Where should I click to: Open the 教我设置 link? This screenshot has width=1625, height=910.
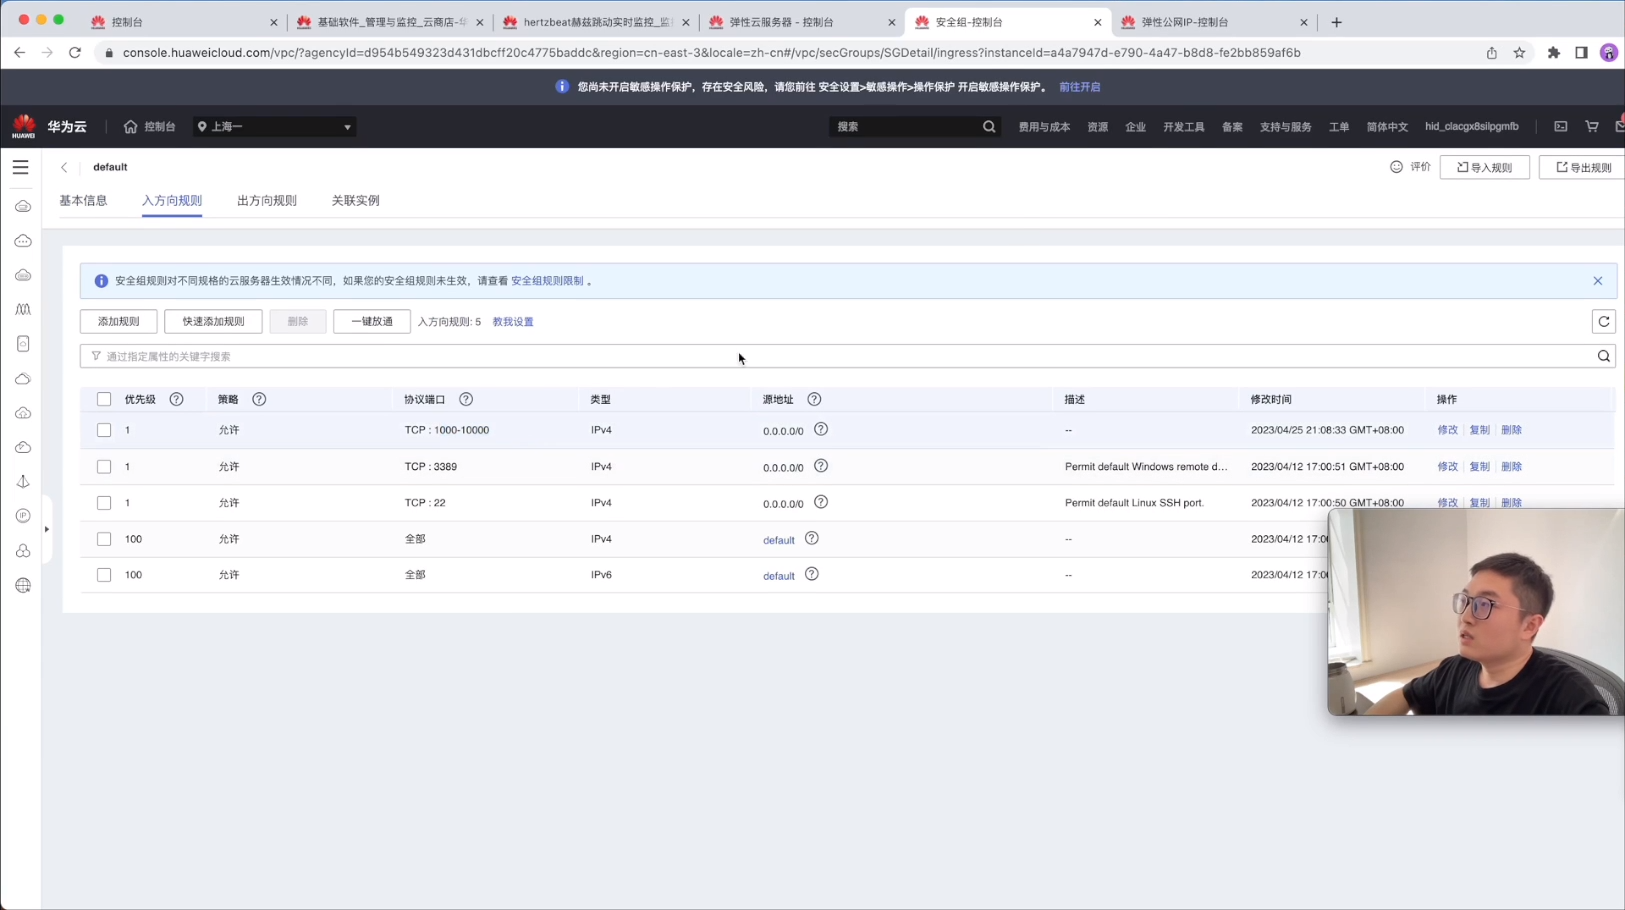coord(513,322)
